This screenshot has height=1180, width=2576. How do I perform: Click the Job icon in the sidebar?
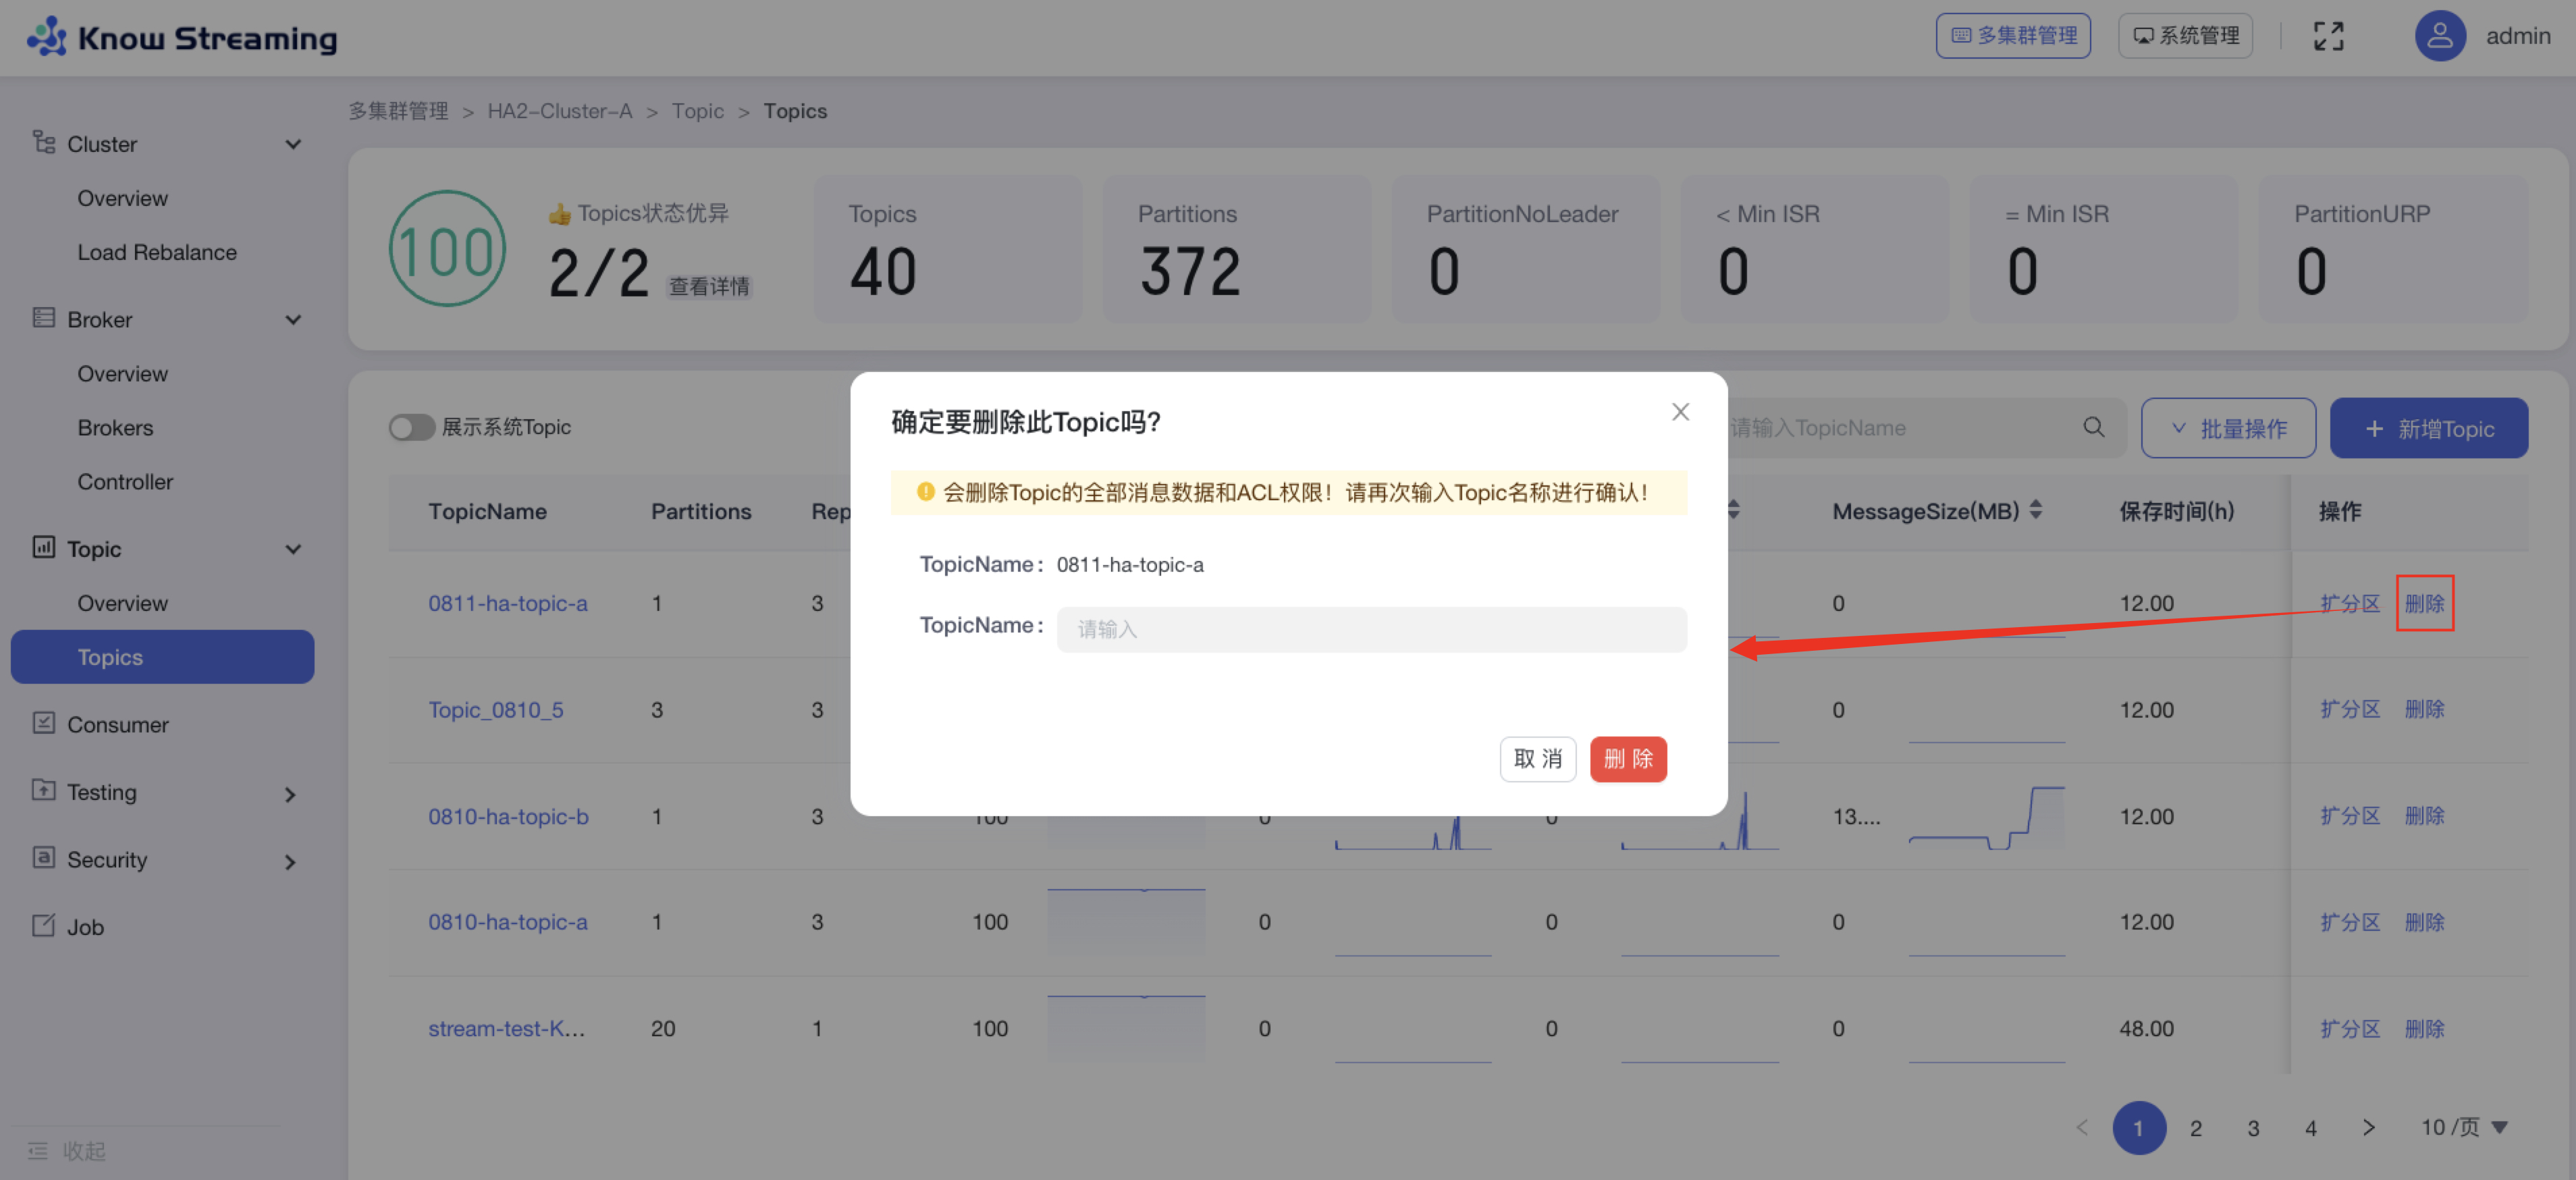coord(43,926)
